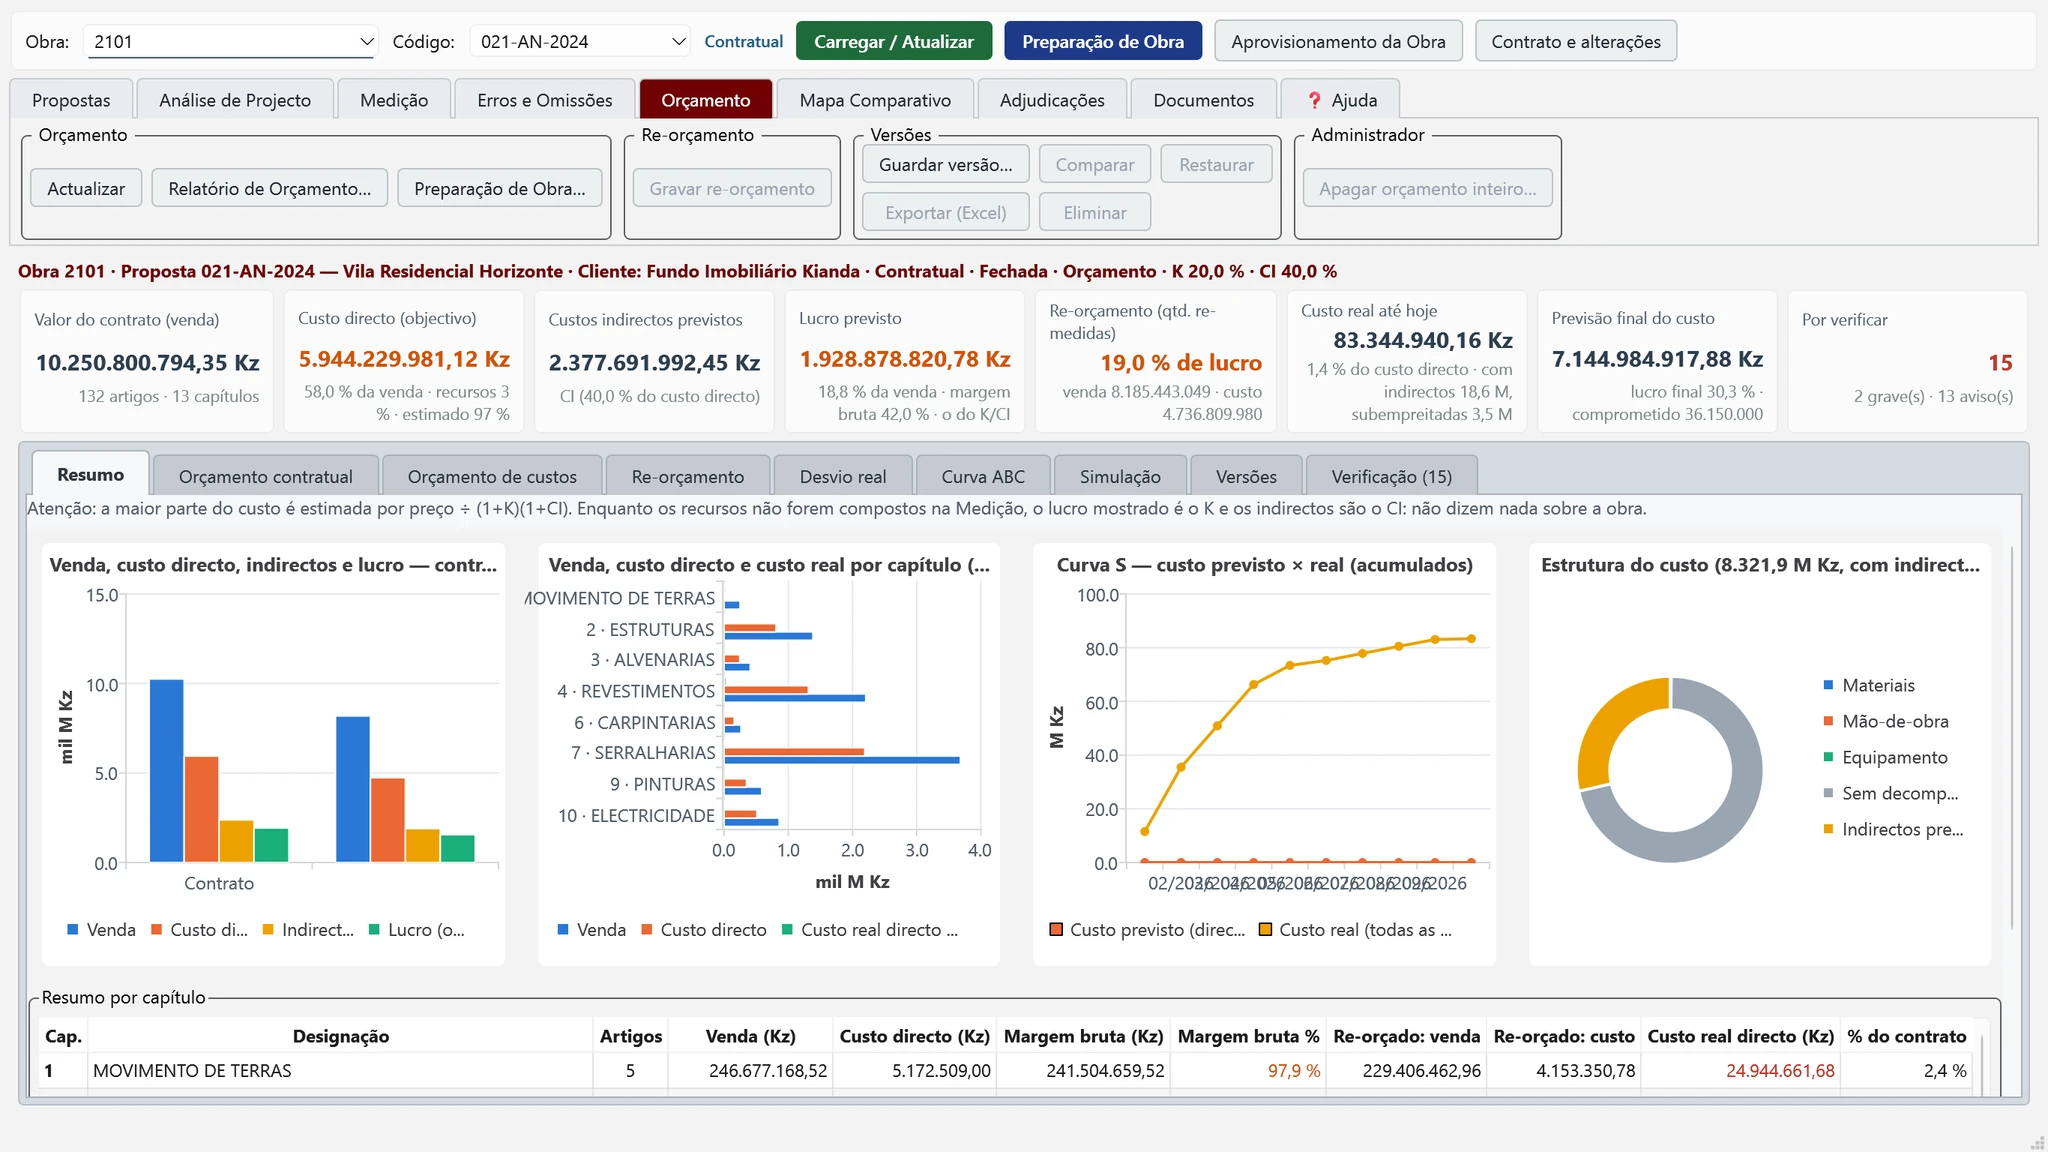Click the Contratual link
2048x1152 pixels.
(743, 41)
